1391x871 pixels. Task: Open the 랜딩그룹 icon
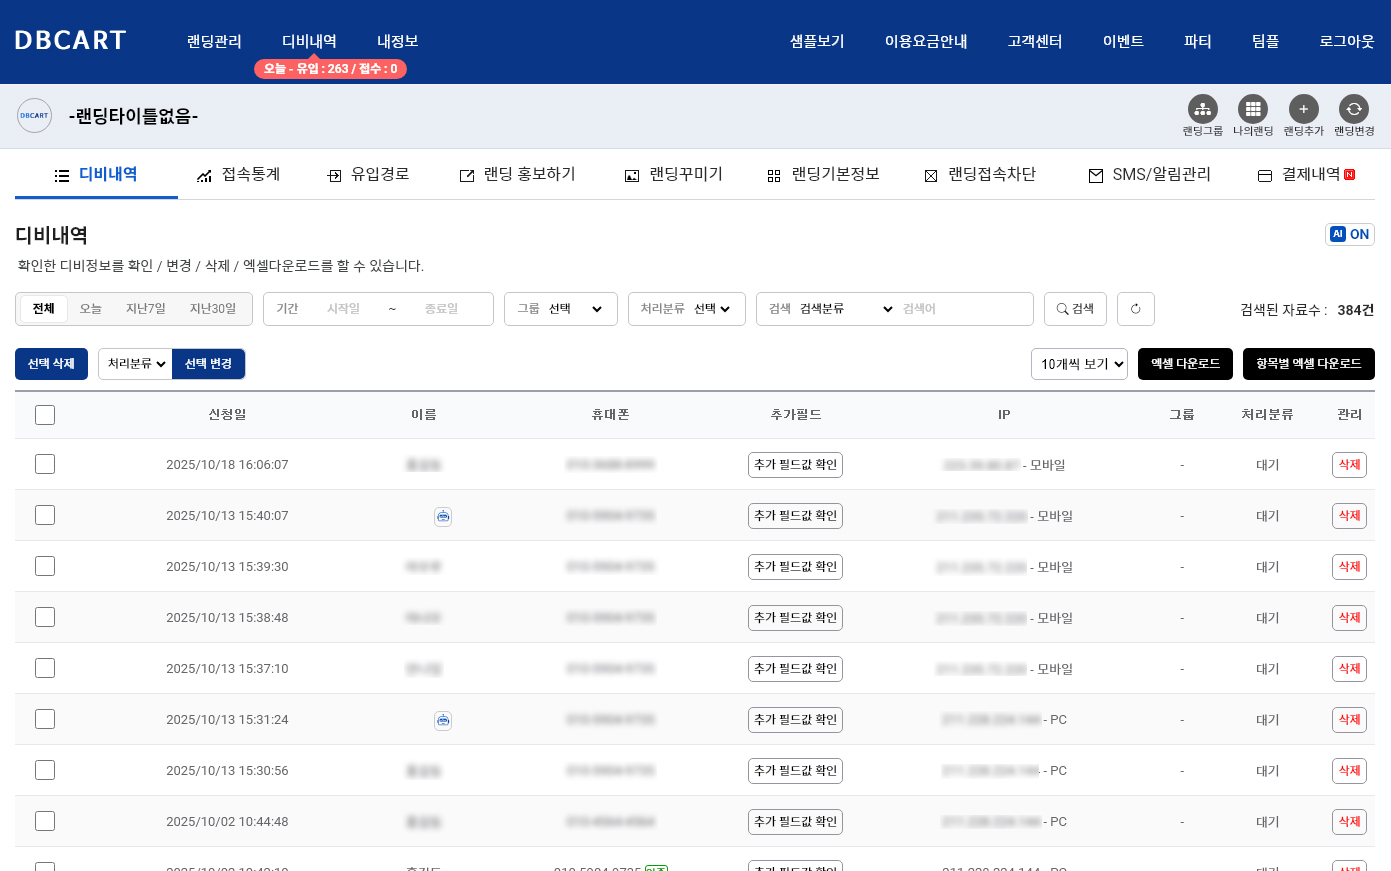(1202, 109)
